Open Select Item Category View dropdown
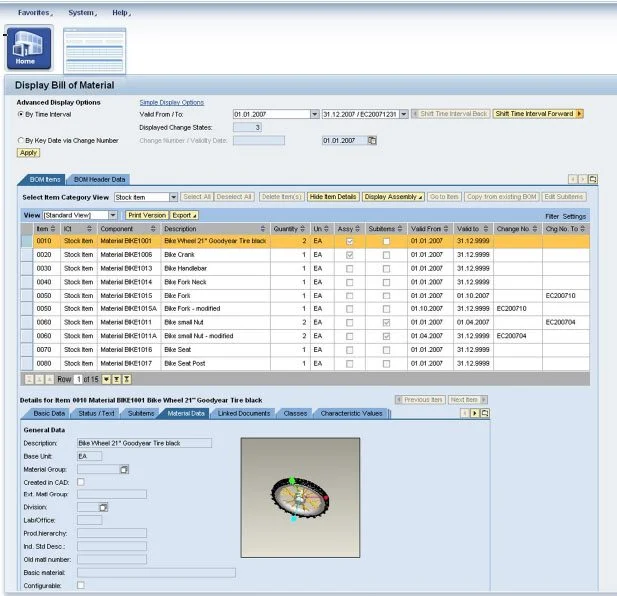 (173, 197)
